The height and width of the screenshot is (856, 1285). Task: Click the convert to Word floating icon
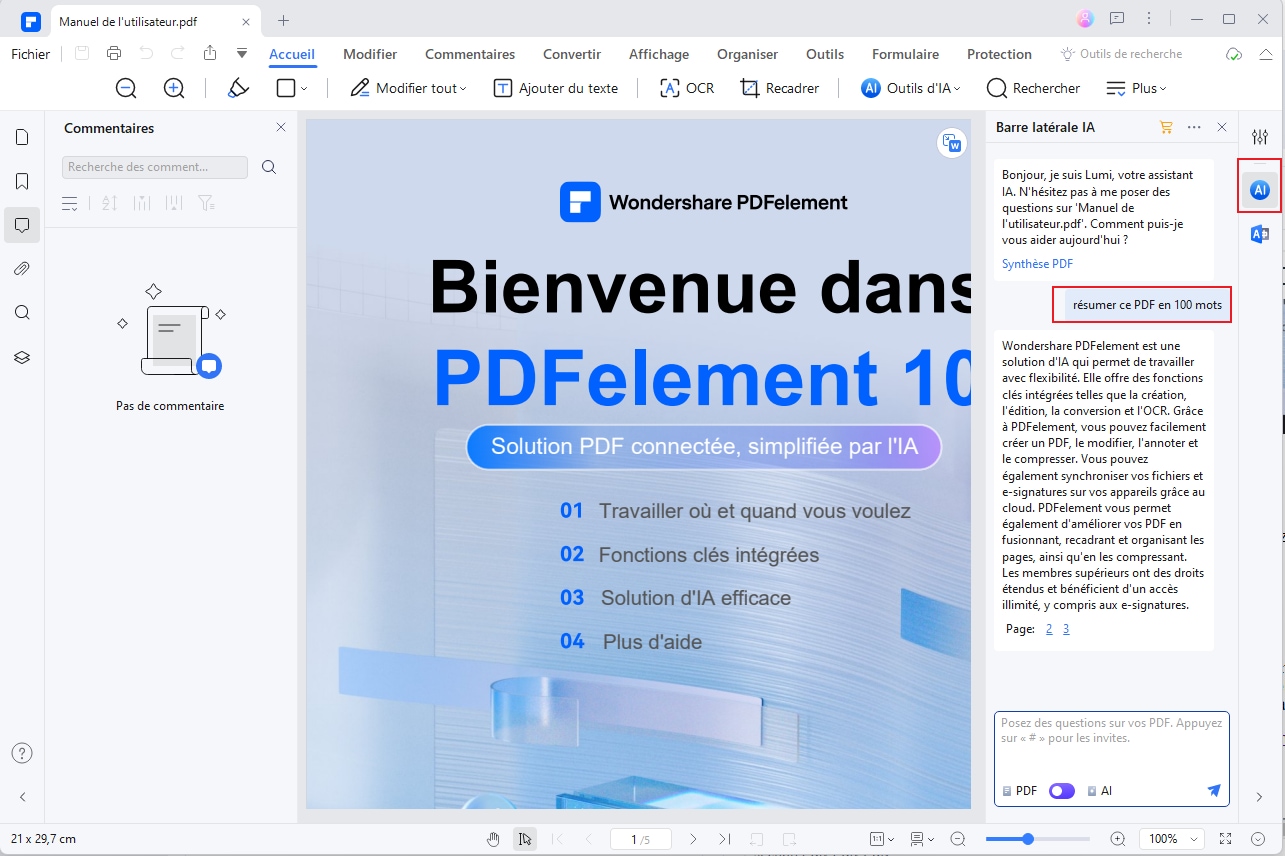click(952, 143)
